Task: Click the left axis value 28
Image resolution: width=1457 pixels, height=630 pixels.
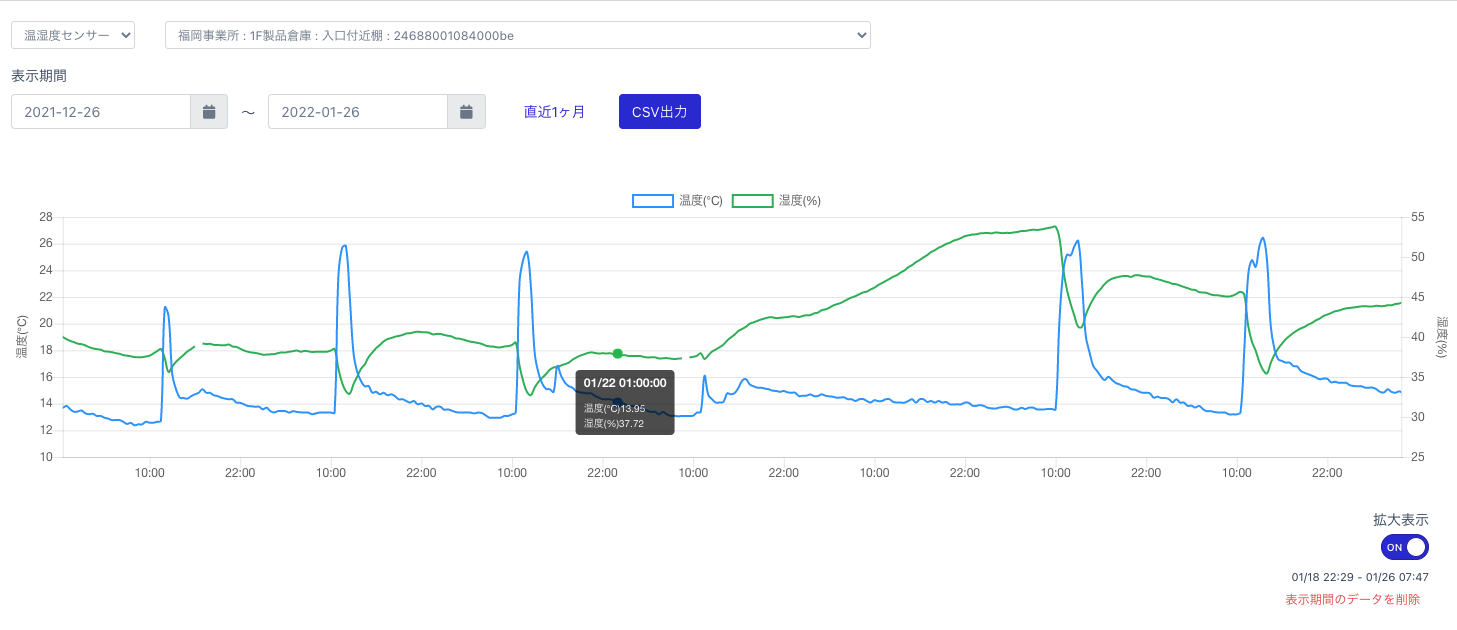Action: (45, 217)
